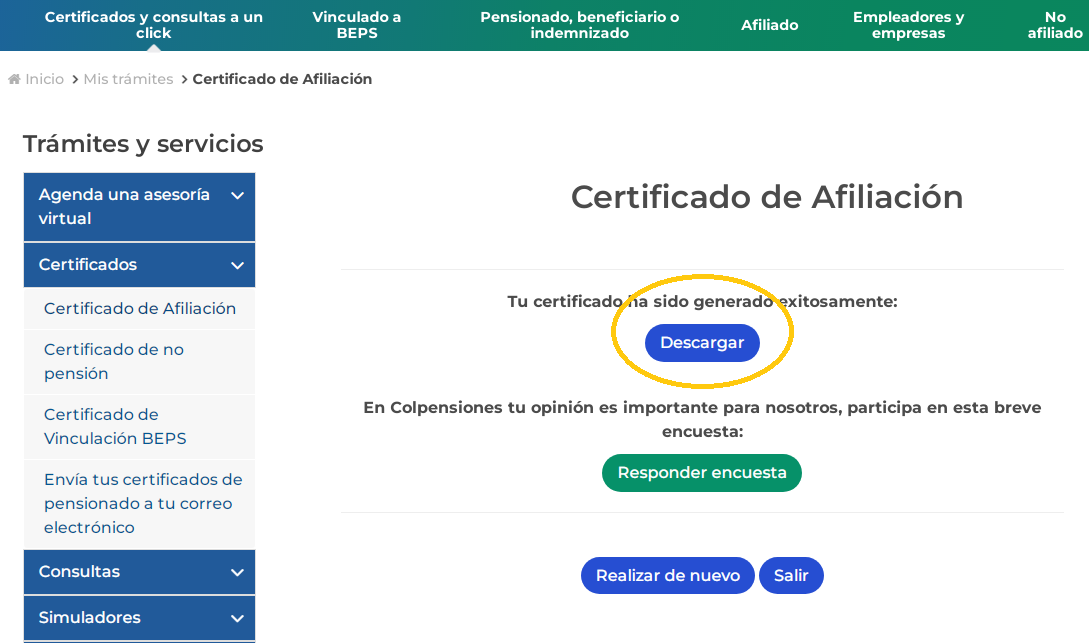
Task: Open Certificados y consultas a un click tab
Action: click(154, 25)
